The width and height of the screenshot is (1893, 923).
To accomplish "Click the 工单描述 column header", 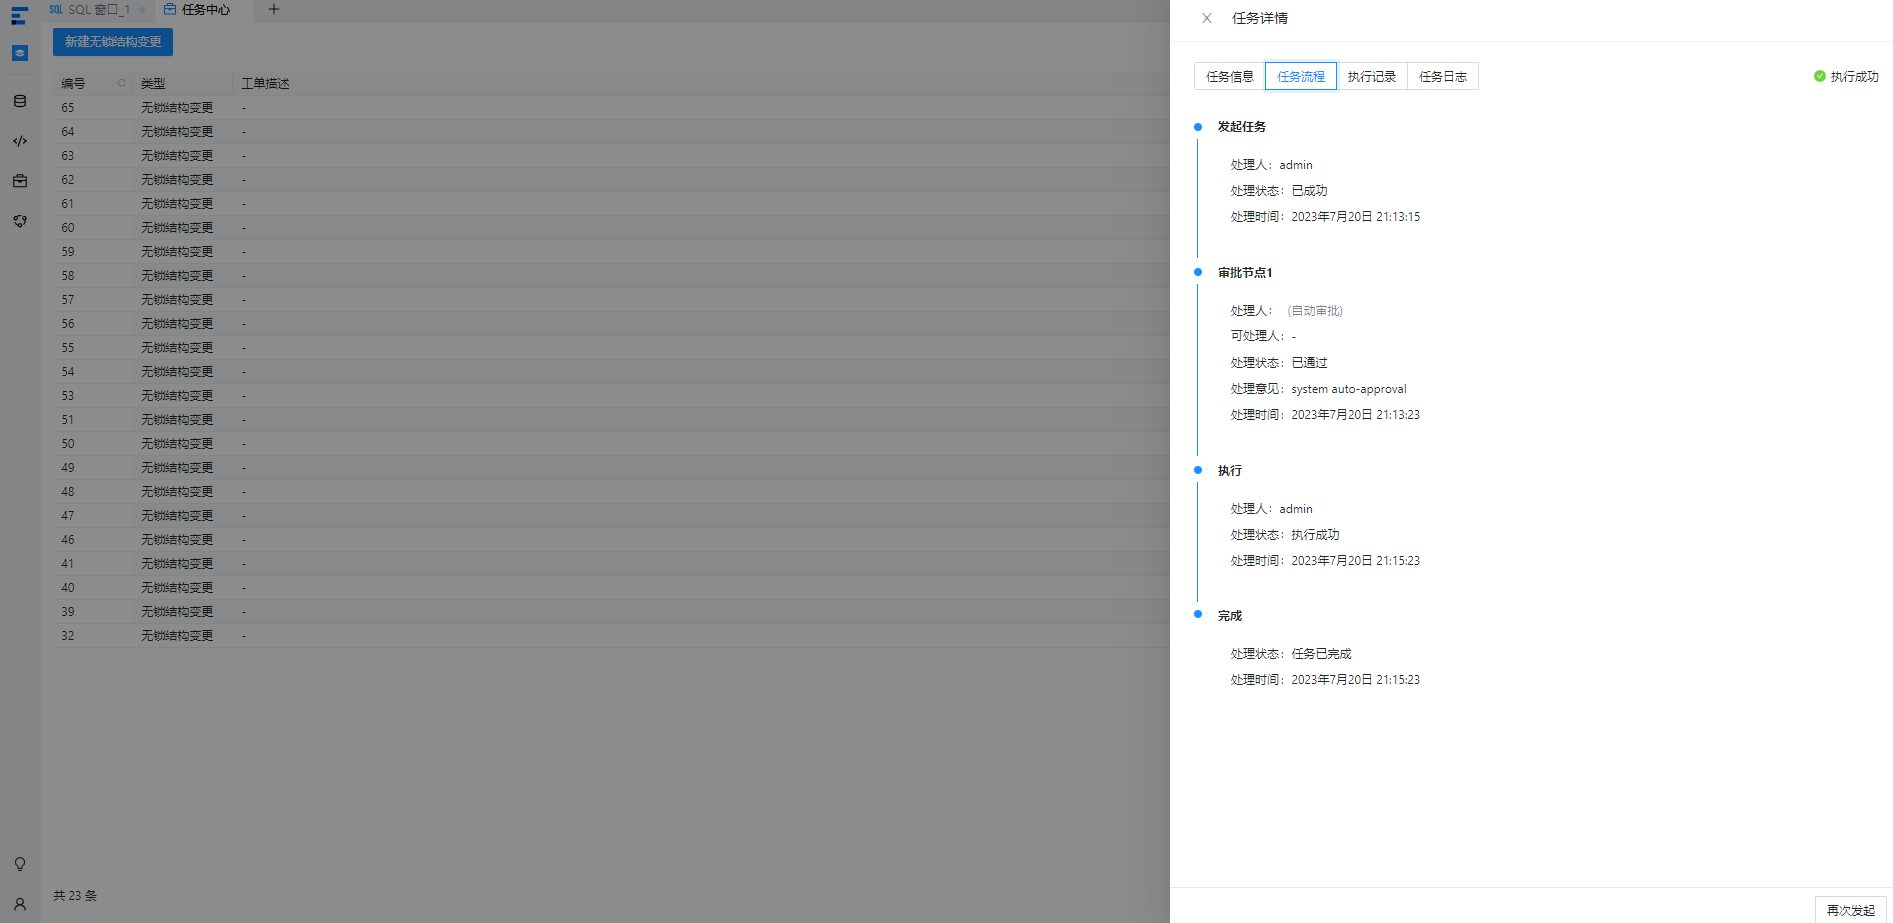I will [x=265, y=83].
